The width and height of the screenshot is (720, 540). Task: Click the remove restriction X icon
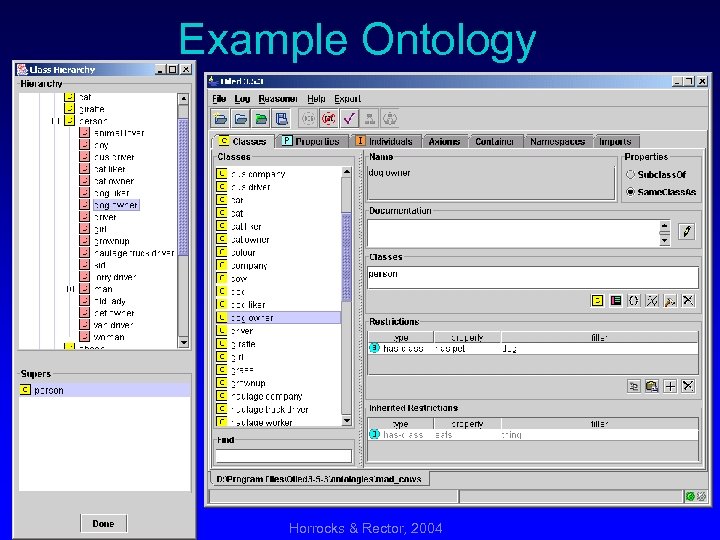click(x=688, y=386)
